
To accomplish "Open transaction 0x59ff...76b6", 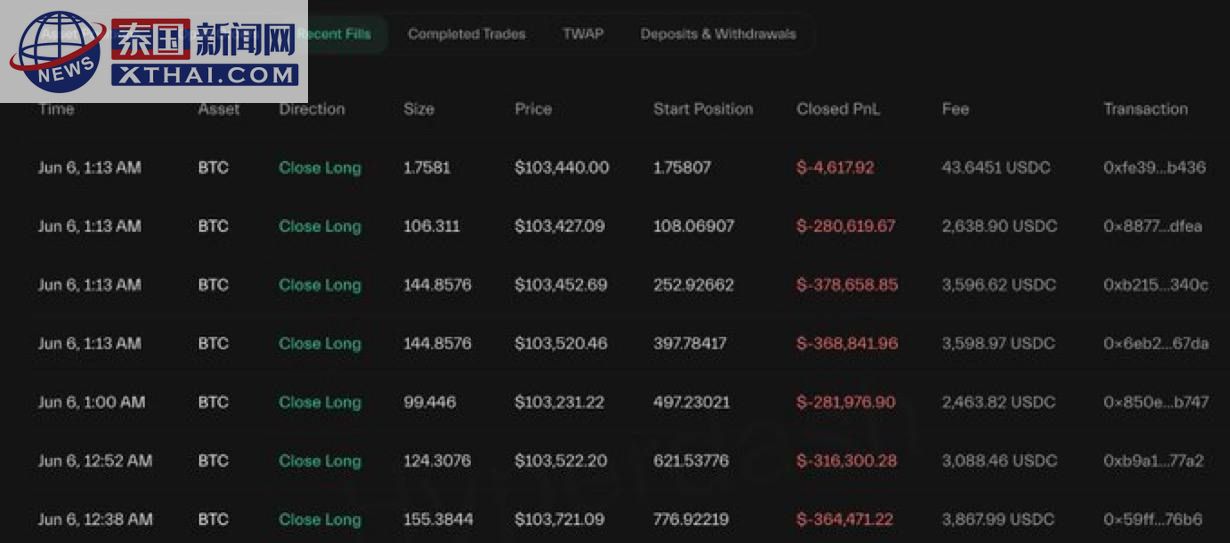I will (x=1153, y=519).
